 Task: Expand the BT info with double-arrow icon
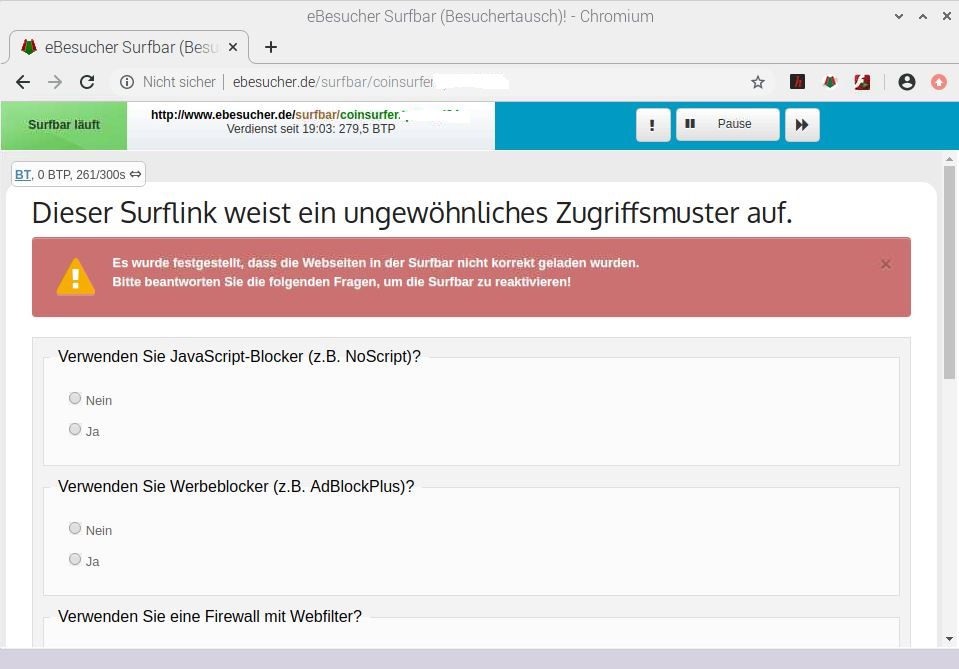[136, 174]
